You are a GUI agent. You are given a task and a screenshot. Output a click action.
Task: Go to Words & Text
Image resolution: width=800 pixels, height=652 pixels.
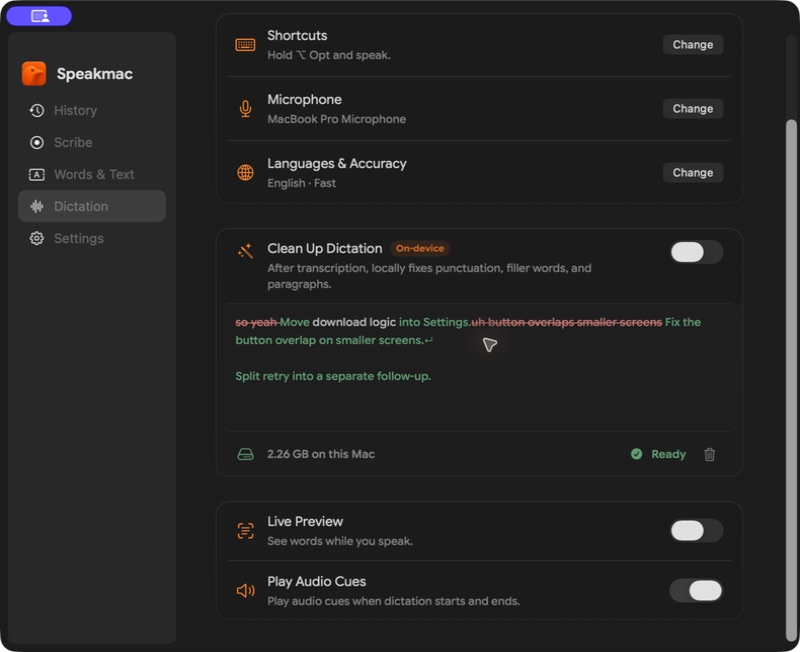tap(92, 174)
